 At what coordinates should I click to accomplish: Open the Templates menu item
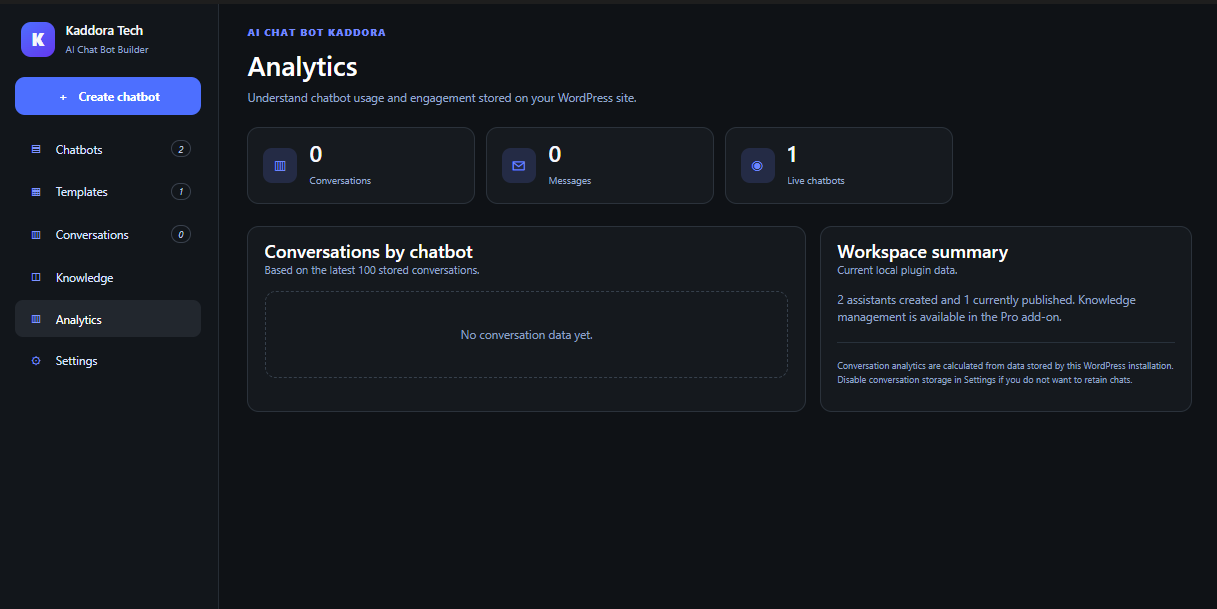tap(108, 192)
